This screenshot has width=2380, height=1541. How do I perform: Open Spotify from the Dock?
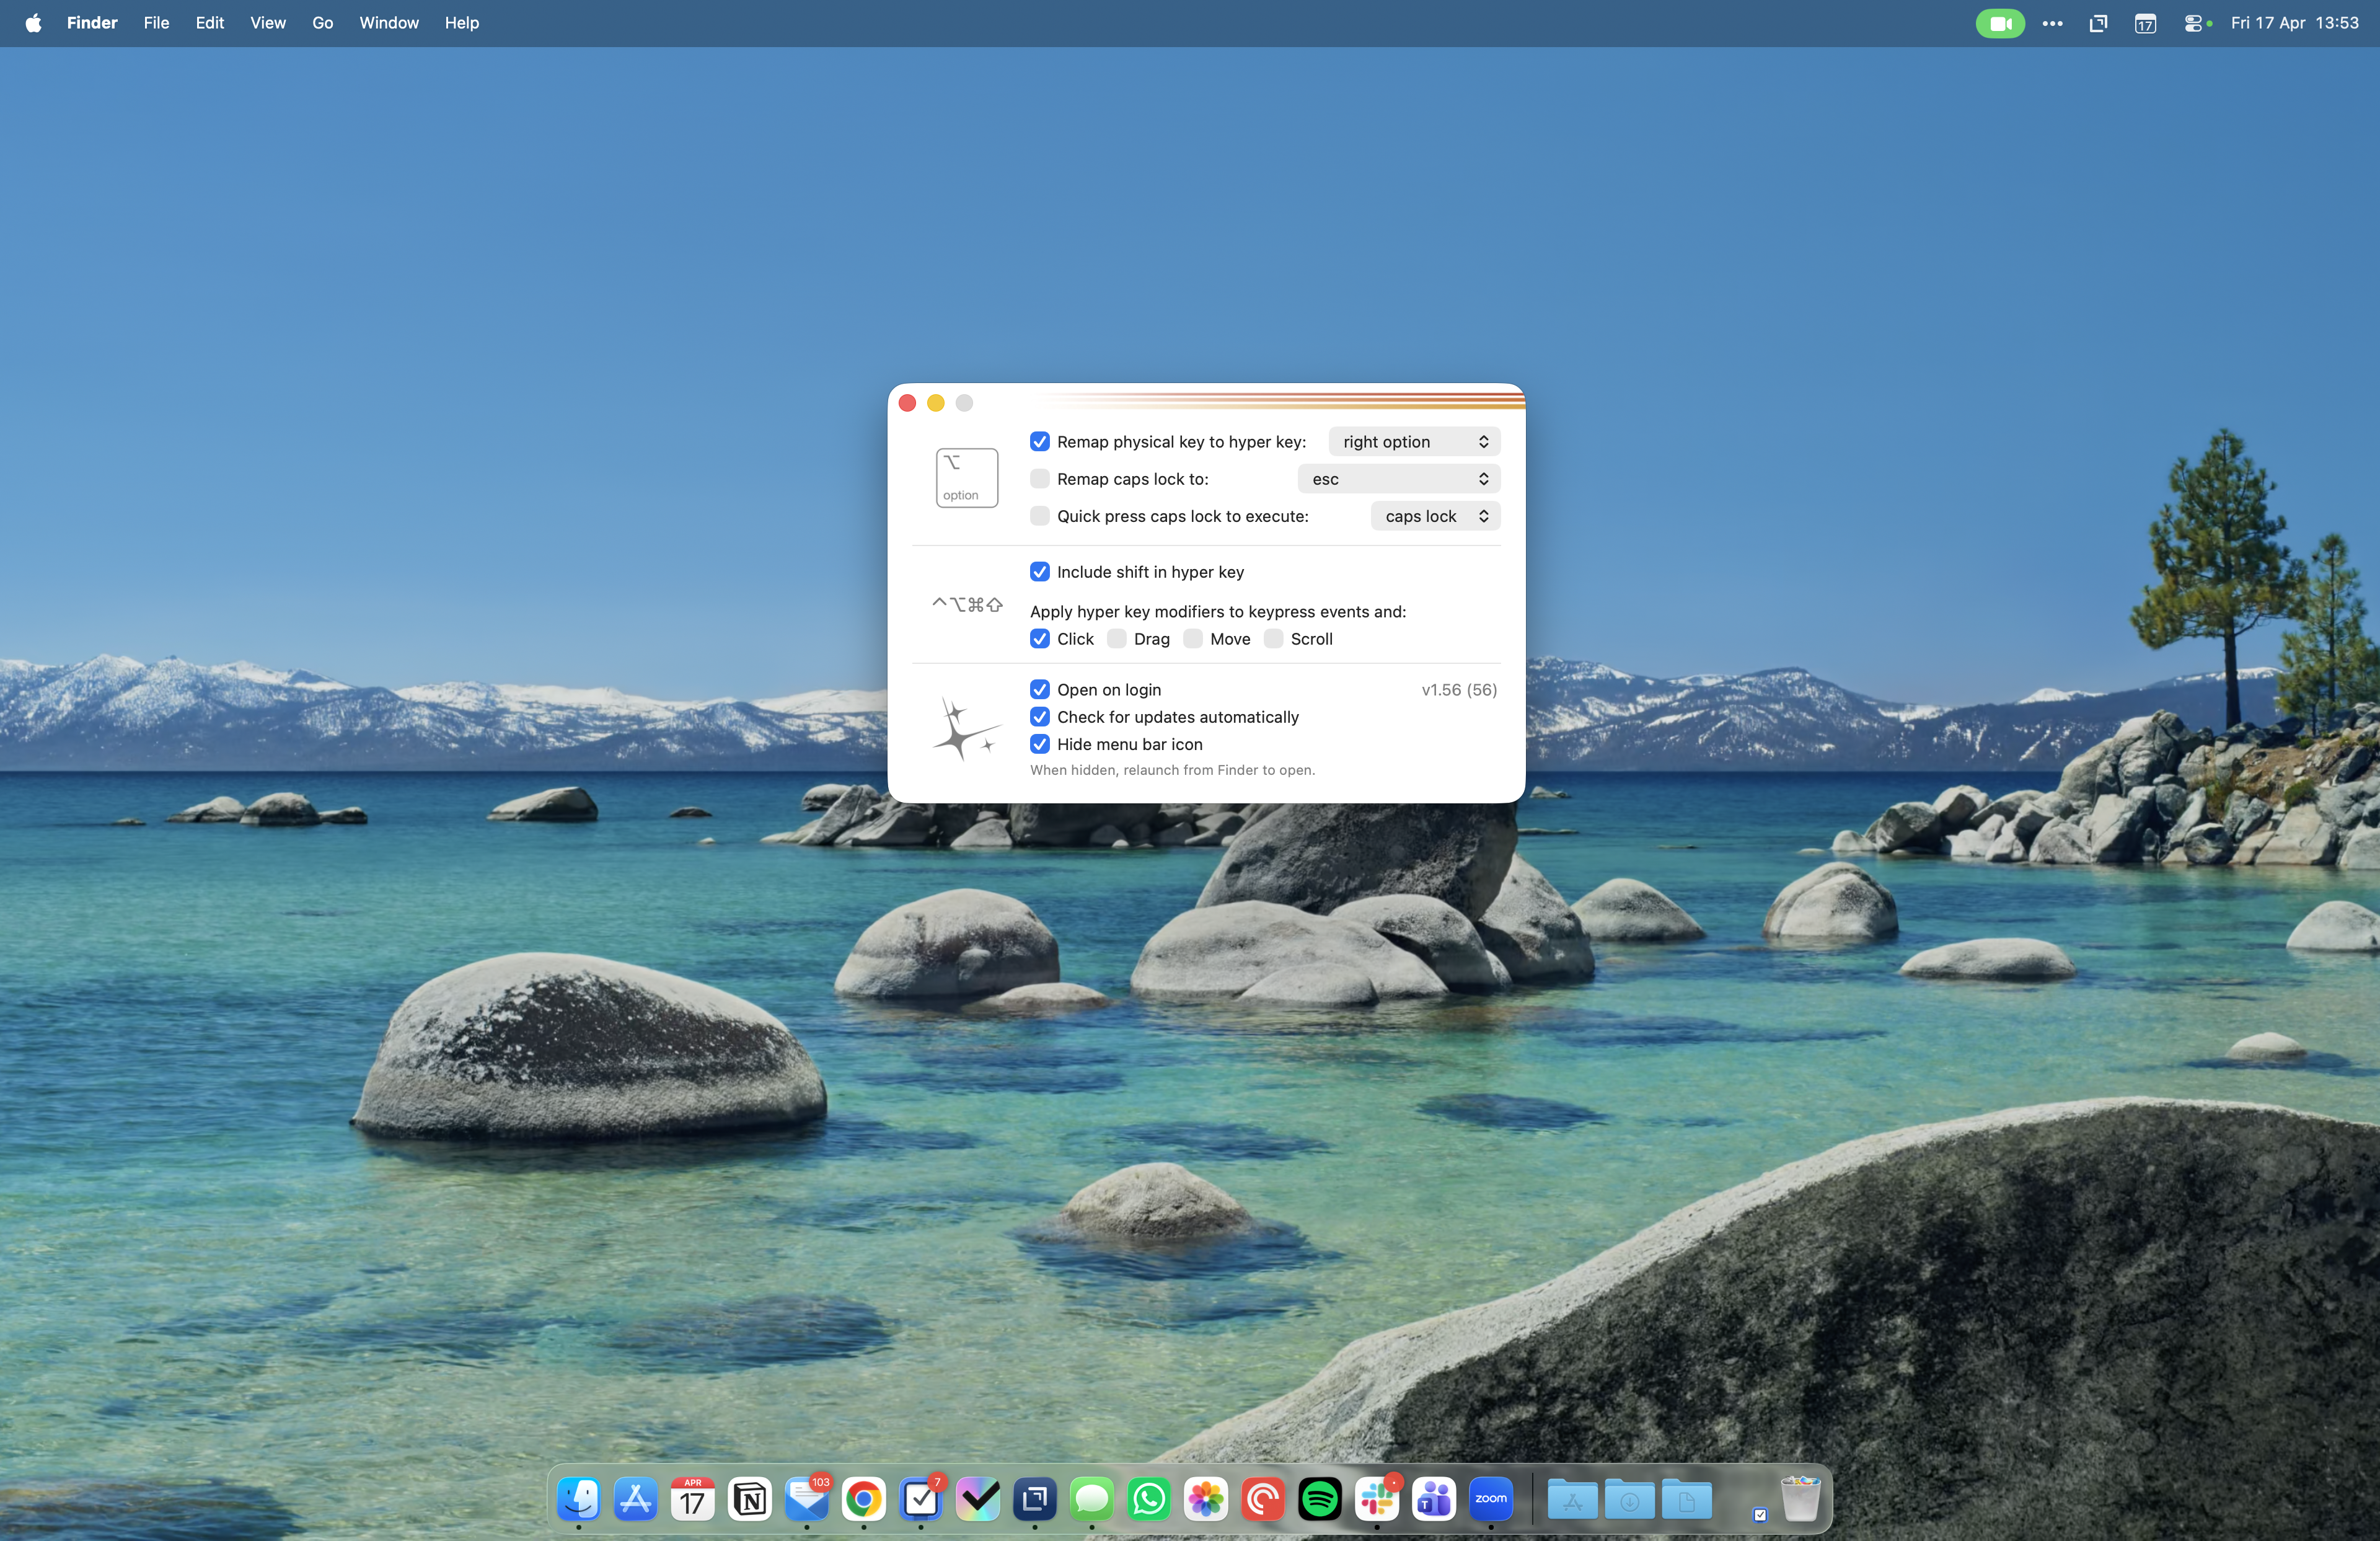1320,1499
